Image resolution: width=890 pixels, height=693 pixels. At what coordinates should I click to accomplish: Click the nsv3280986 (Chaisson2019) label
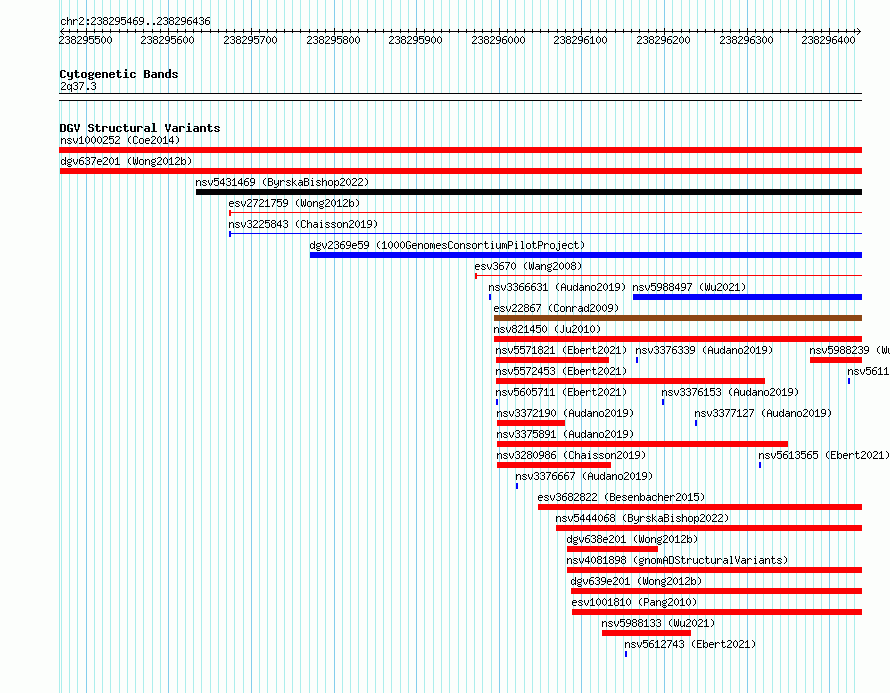572,455
